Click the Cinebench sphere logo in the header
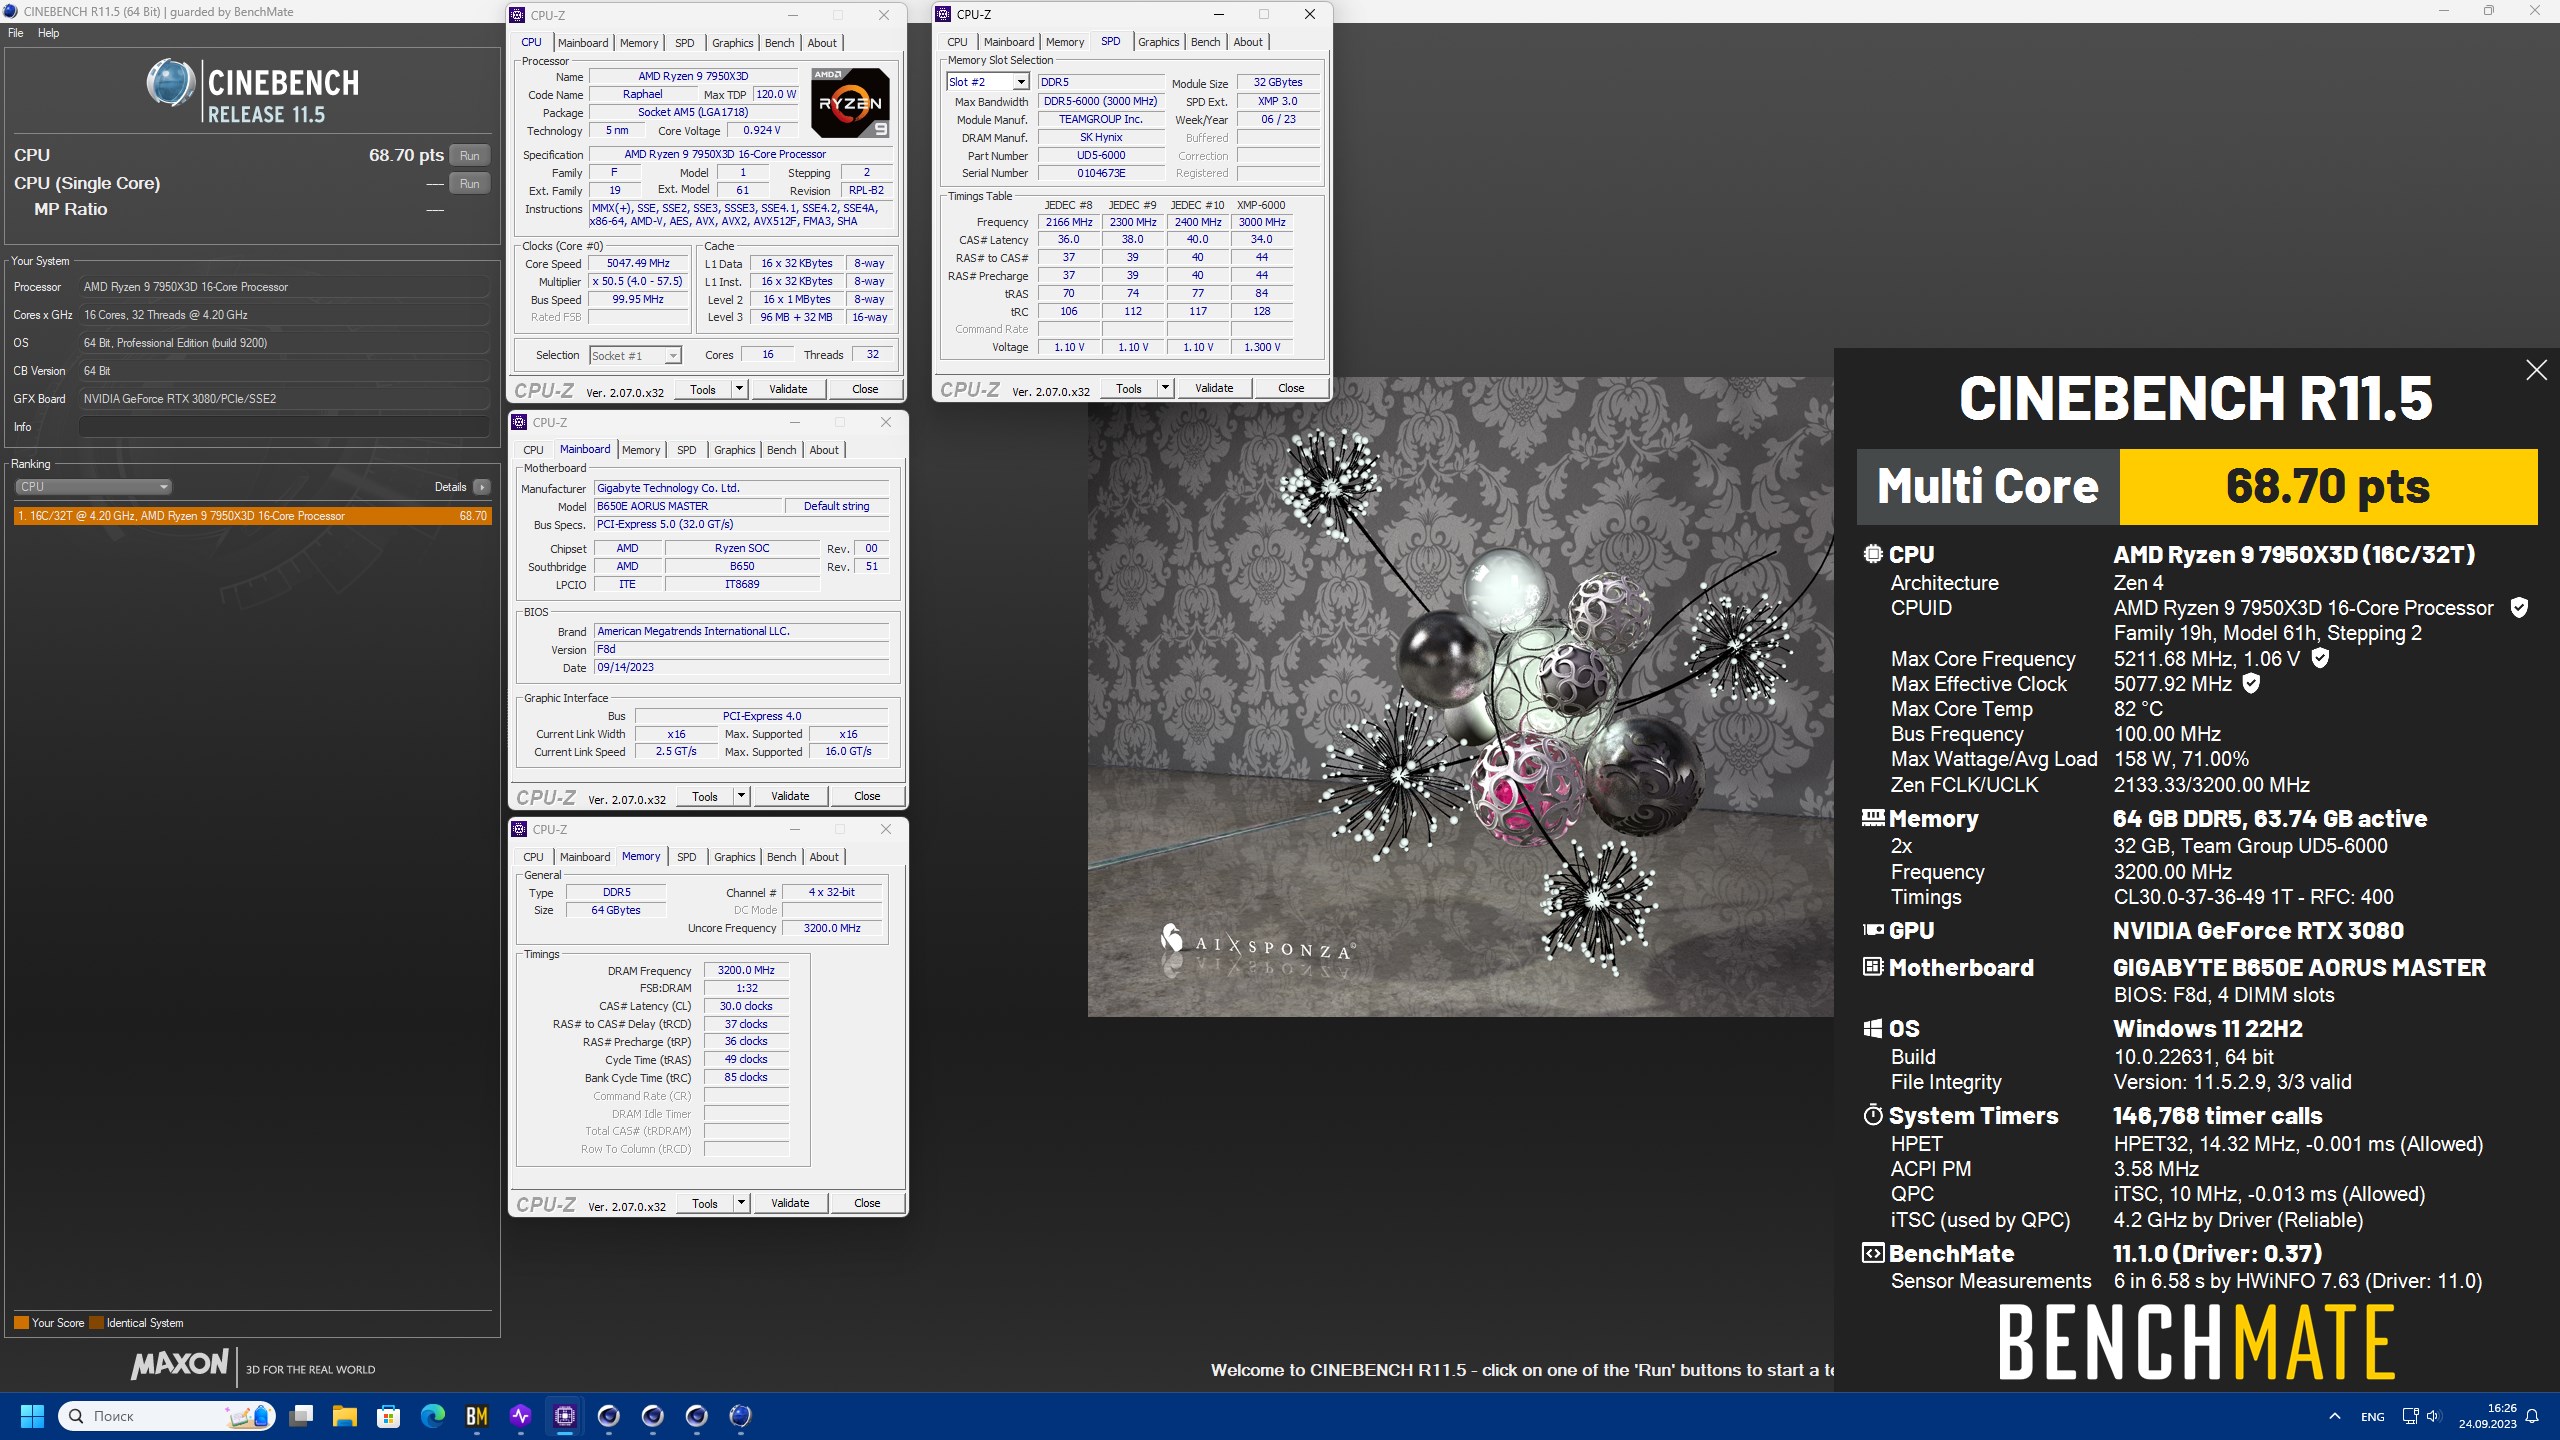The image size is (2560, 1440). point(170,83)
